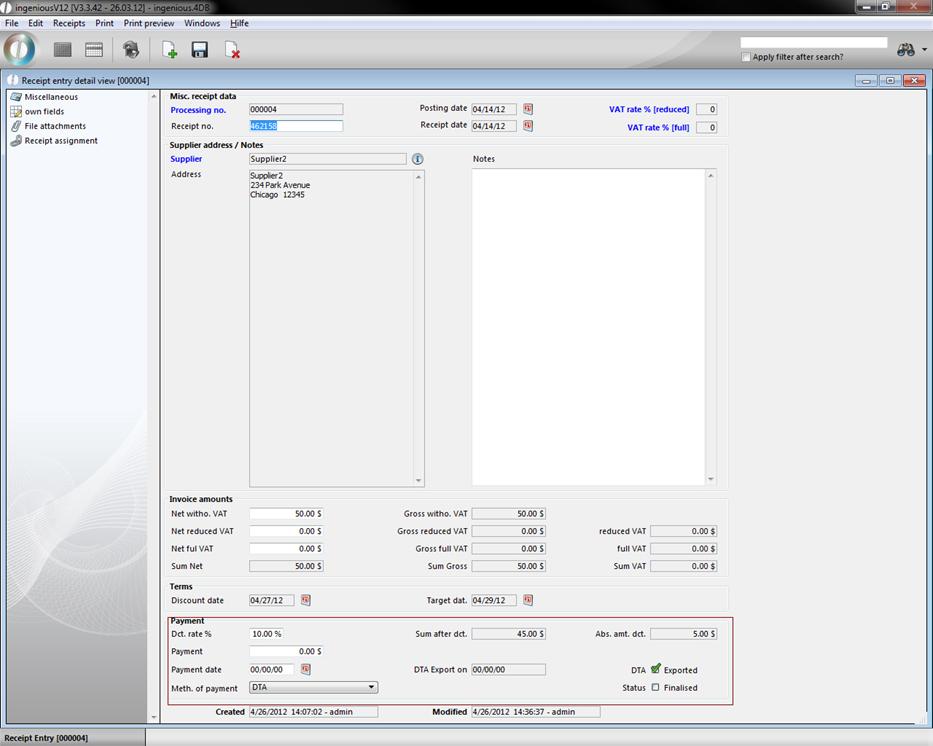The height and width of the screenshot is (746, 933).
Task: Click the binoculars search icon
Action: (x=906, y=49)
